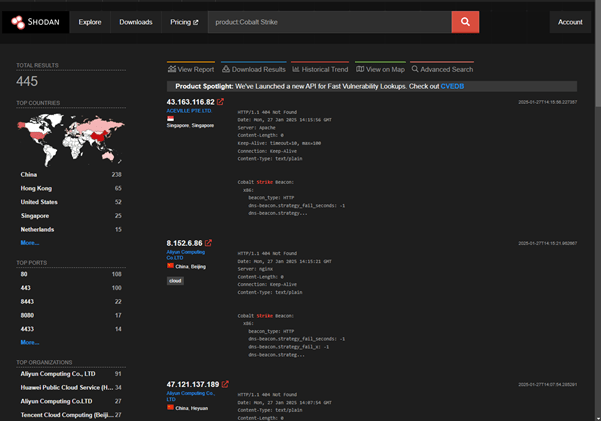Viewport: 601px width, 421px height.
Task: Expand More under Top Countries
Action: 30,242
